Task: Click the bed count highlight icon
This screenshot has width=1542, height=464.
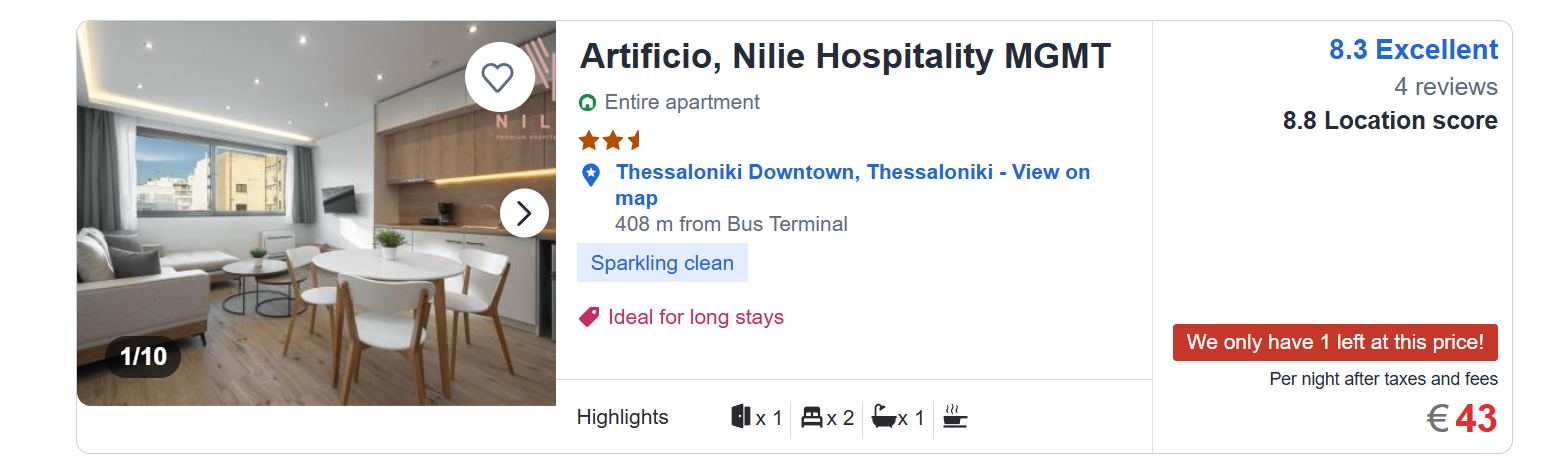Action: pos(812,416)
